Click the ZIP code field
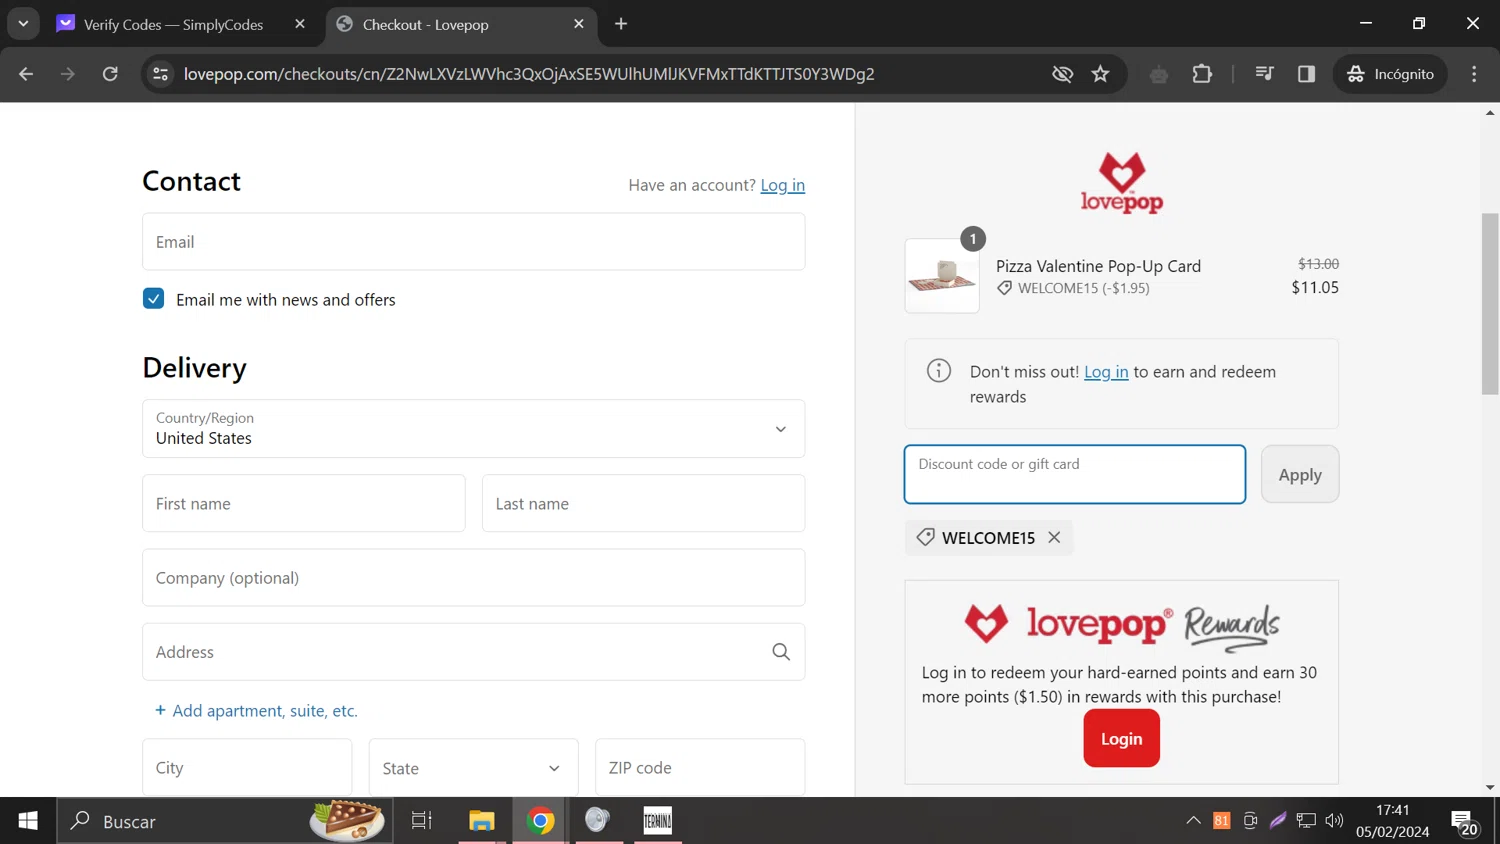The width and height of the screenshot is (1500, 844). click(700, 768)
